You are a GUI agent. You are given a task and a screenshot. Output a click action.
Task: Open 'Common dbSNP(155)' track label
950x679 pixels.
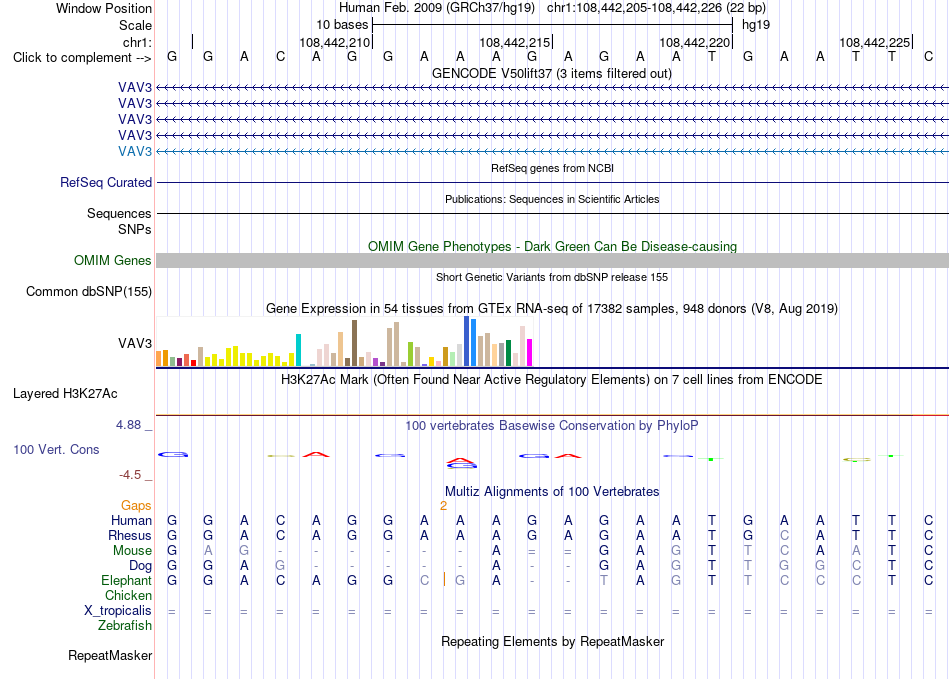89,291
